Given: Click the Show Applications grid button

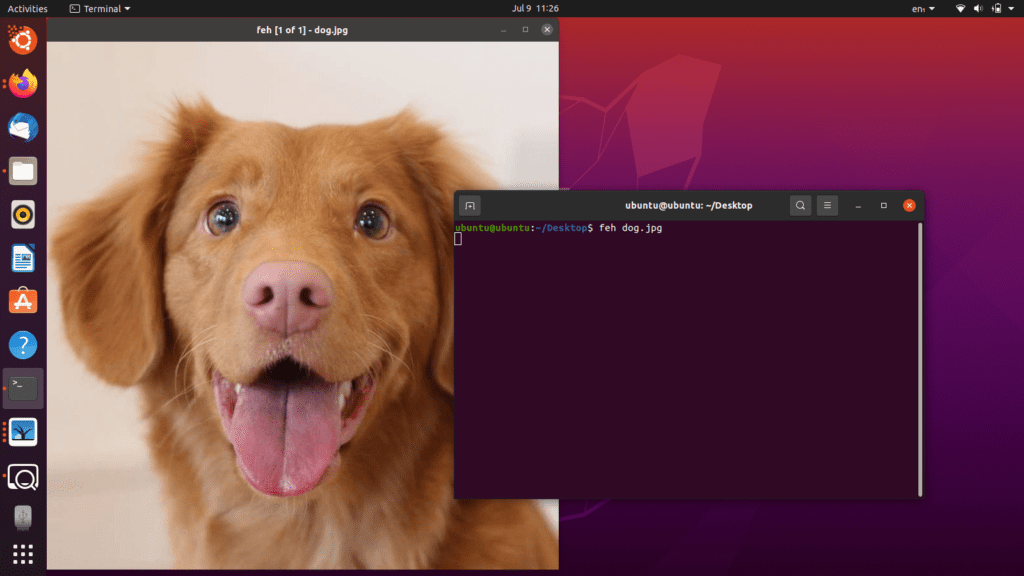Looking at the screenshot, I should tap(22, 553).
